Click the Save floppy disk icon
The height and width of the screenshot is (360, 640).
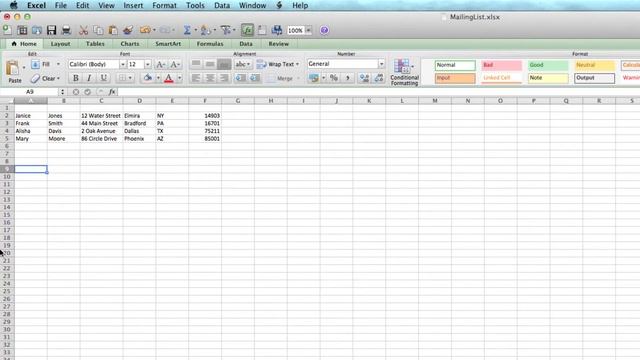(x=51, y=30)
